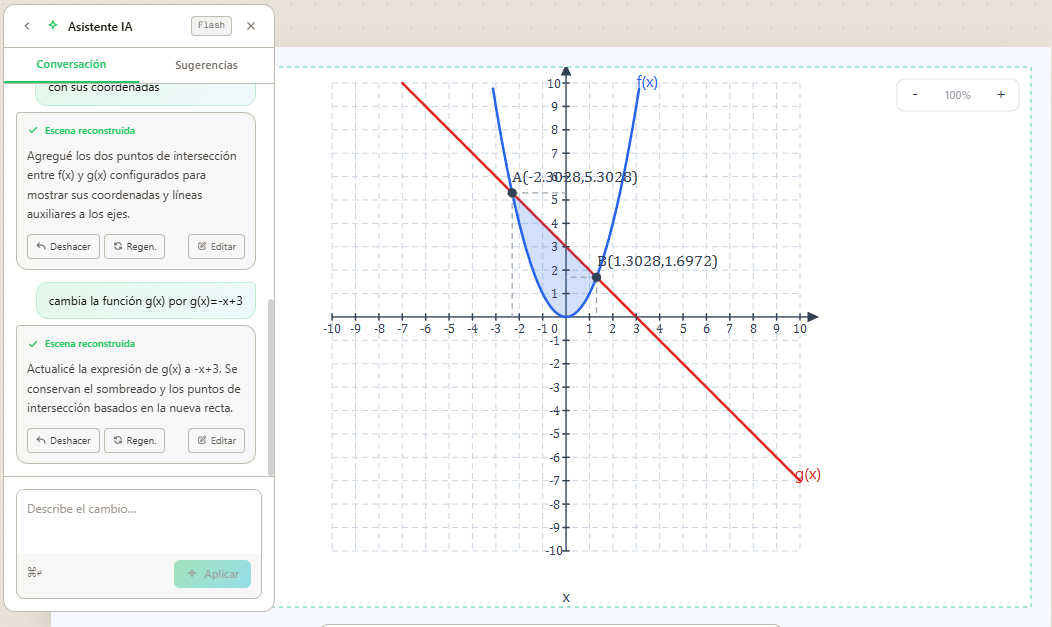
Task: Click the keyboard shortcut hint icon
Action: [35, 573]
